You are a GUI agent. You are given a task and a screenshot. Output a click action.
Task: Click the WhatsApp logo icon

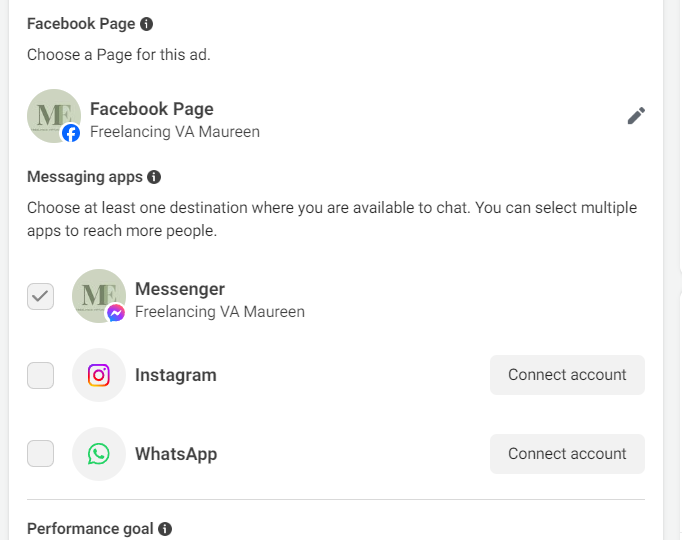pos(99,454)
